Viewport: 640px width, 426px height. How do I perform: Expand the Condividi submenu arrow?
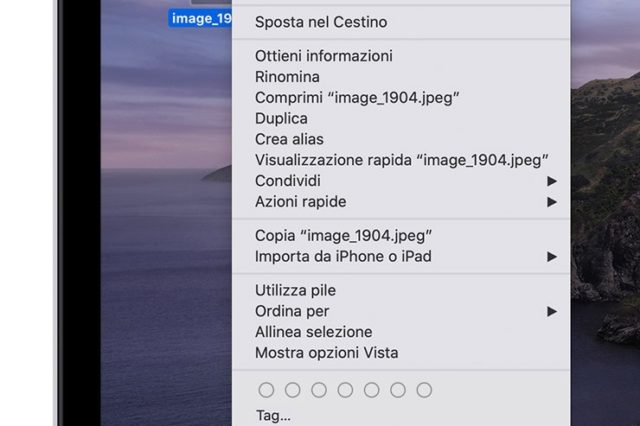click(x=551, y=181)
